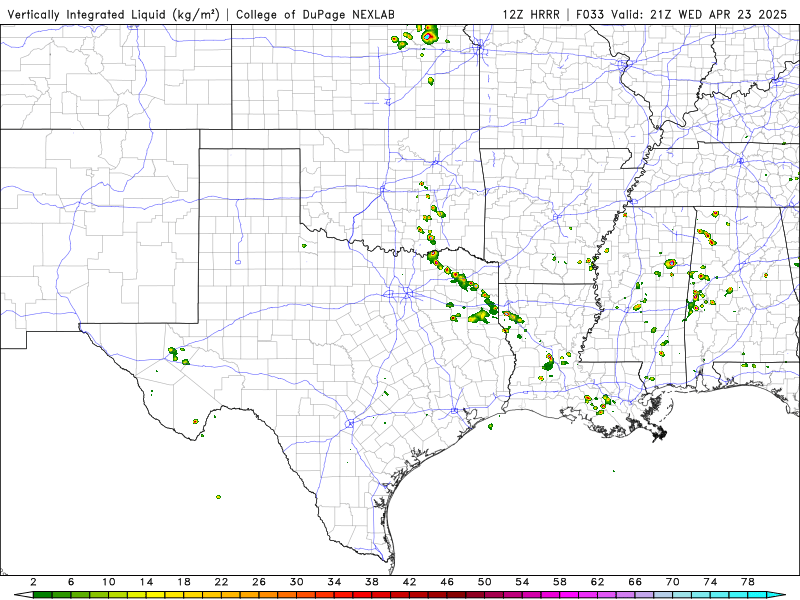800x600 pixels.
Task: Click the cyan-cored storm cell in northeast Kansas
Action: [x=428, y=36]
